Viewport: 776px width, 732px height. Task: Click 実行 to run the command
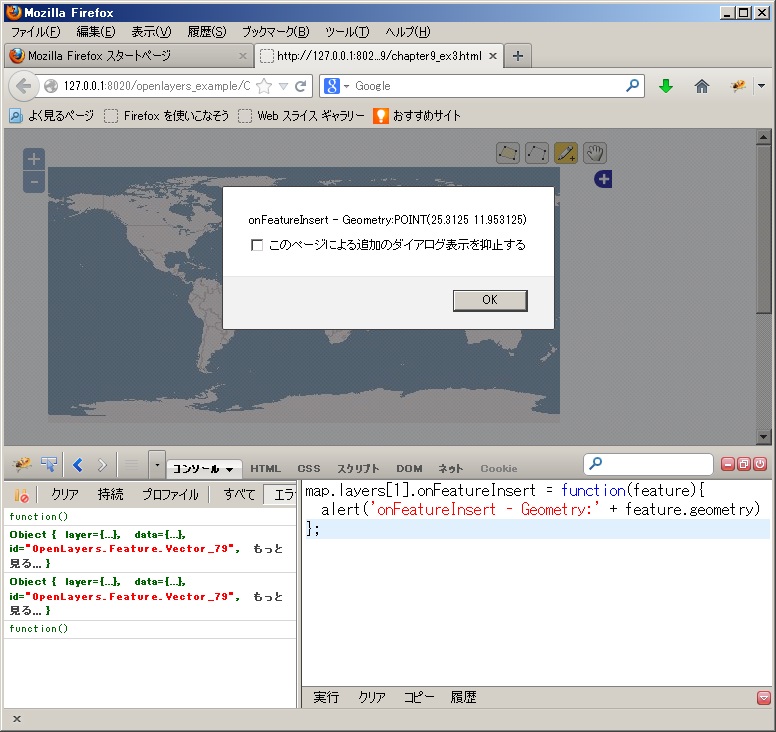tap(326, 697)
